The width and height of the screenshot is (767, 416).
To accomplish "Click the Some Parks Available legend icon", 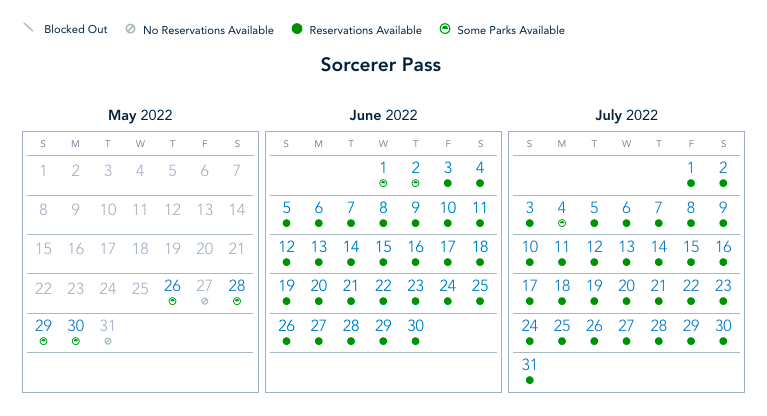I will (x=444, y=30).
